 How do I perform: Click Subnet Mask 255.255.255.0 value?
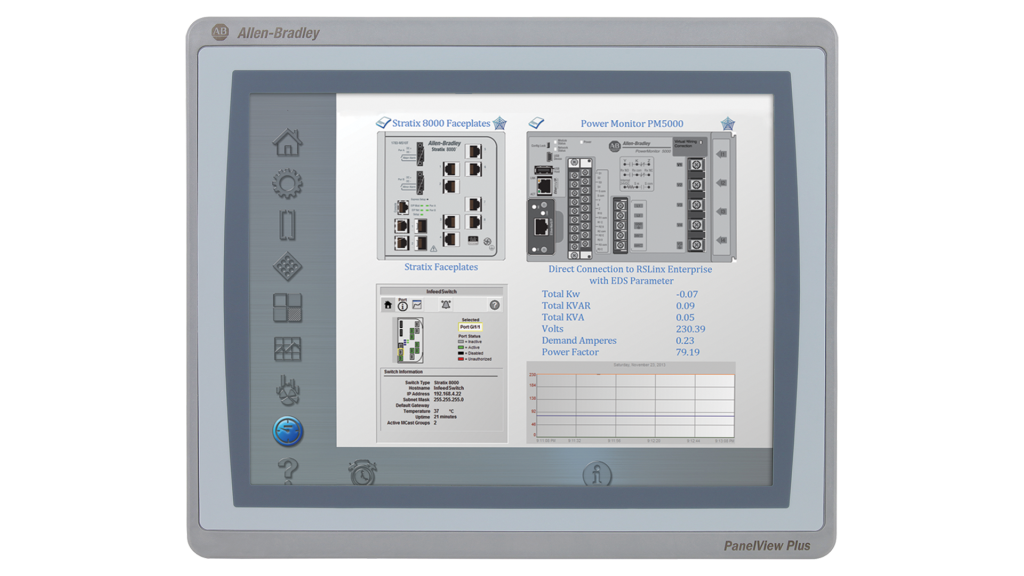click(x=449, y=400)
